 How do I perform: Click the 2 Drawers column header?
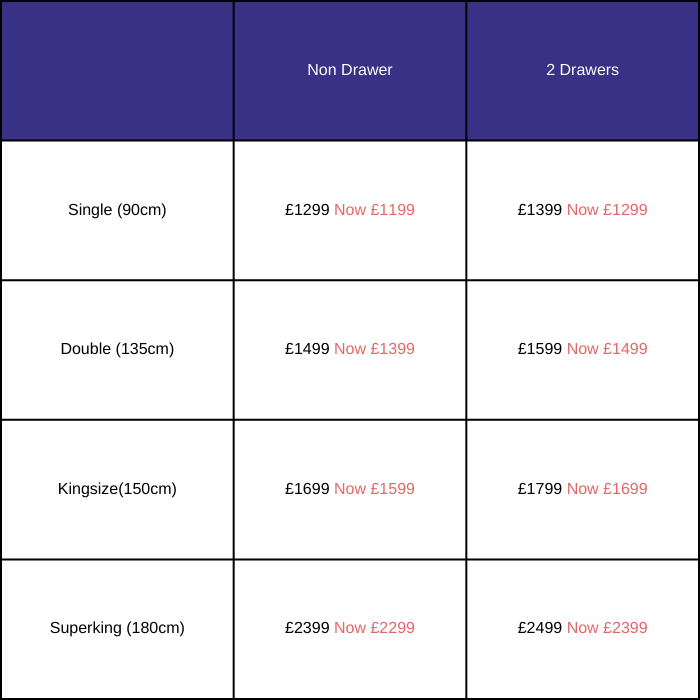click(582, 70)
